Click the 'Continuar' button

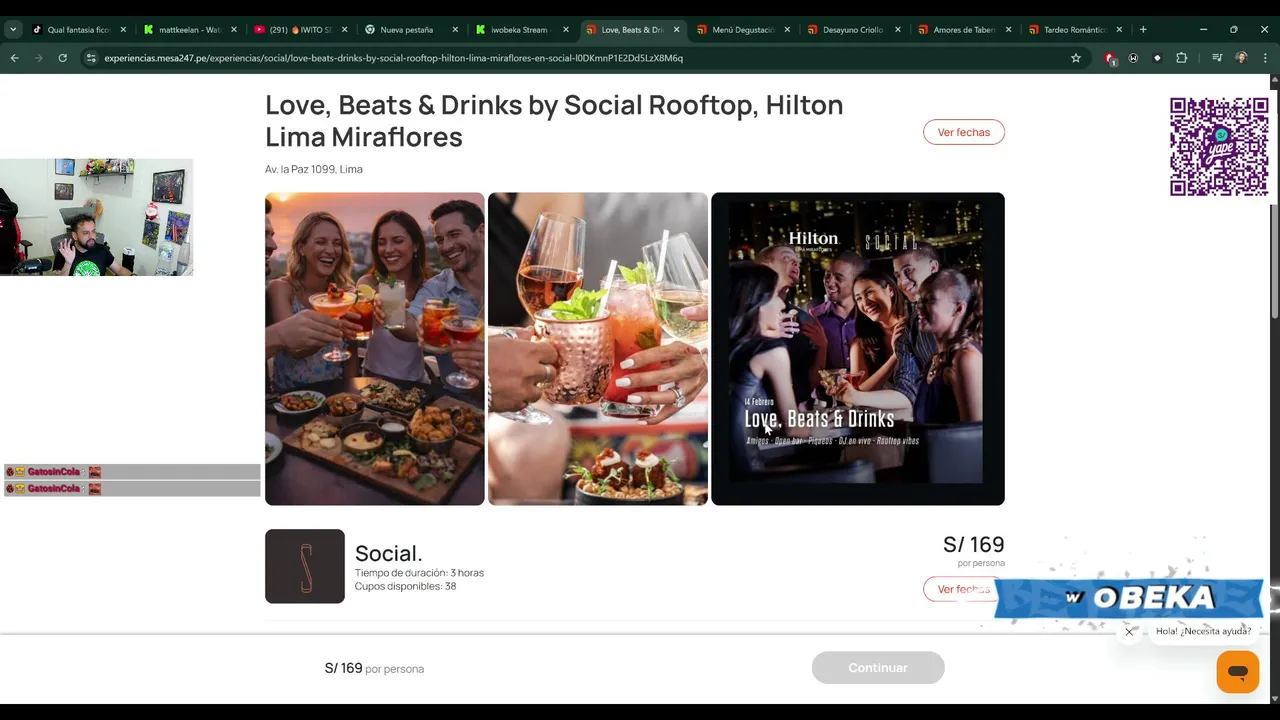tap(878, 668)
